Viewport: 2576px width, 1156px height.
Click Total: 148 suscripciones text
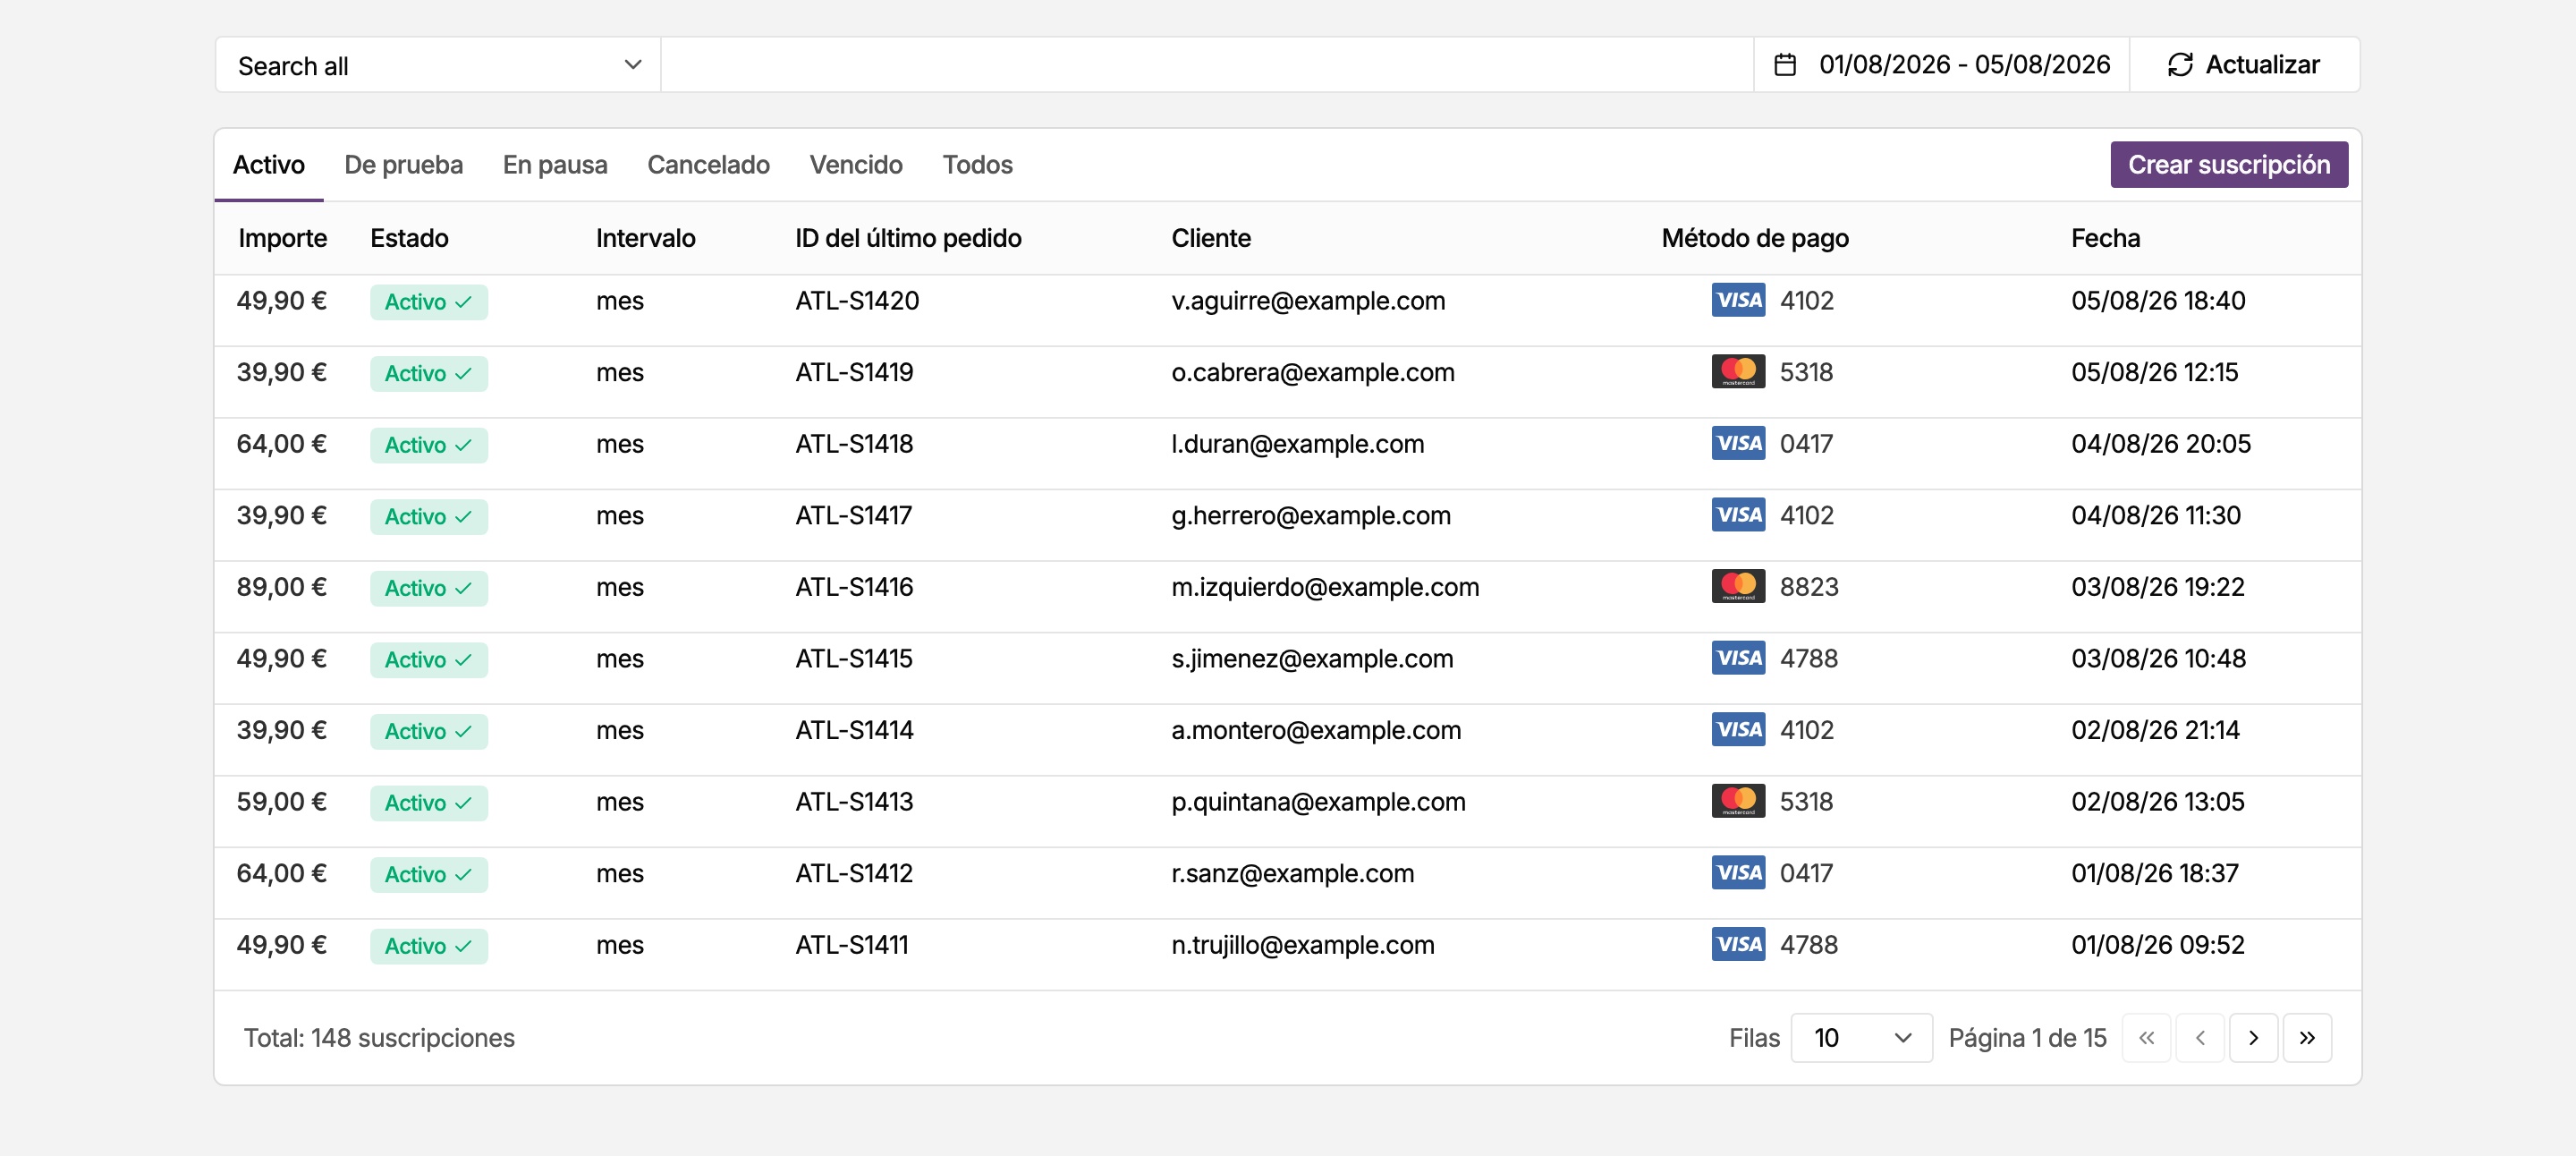tap(379, 1038)
